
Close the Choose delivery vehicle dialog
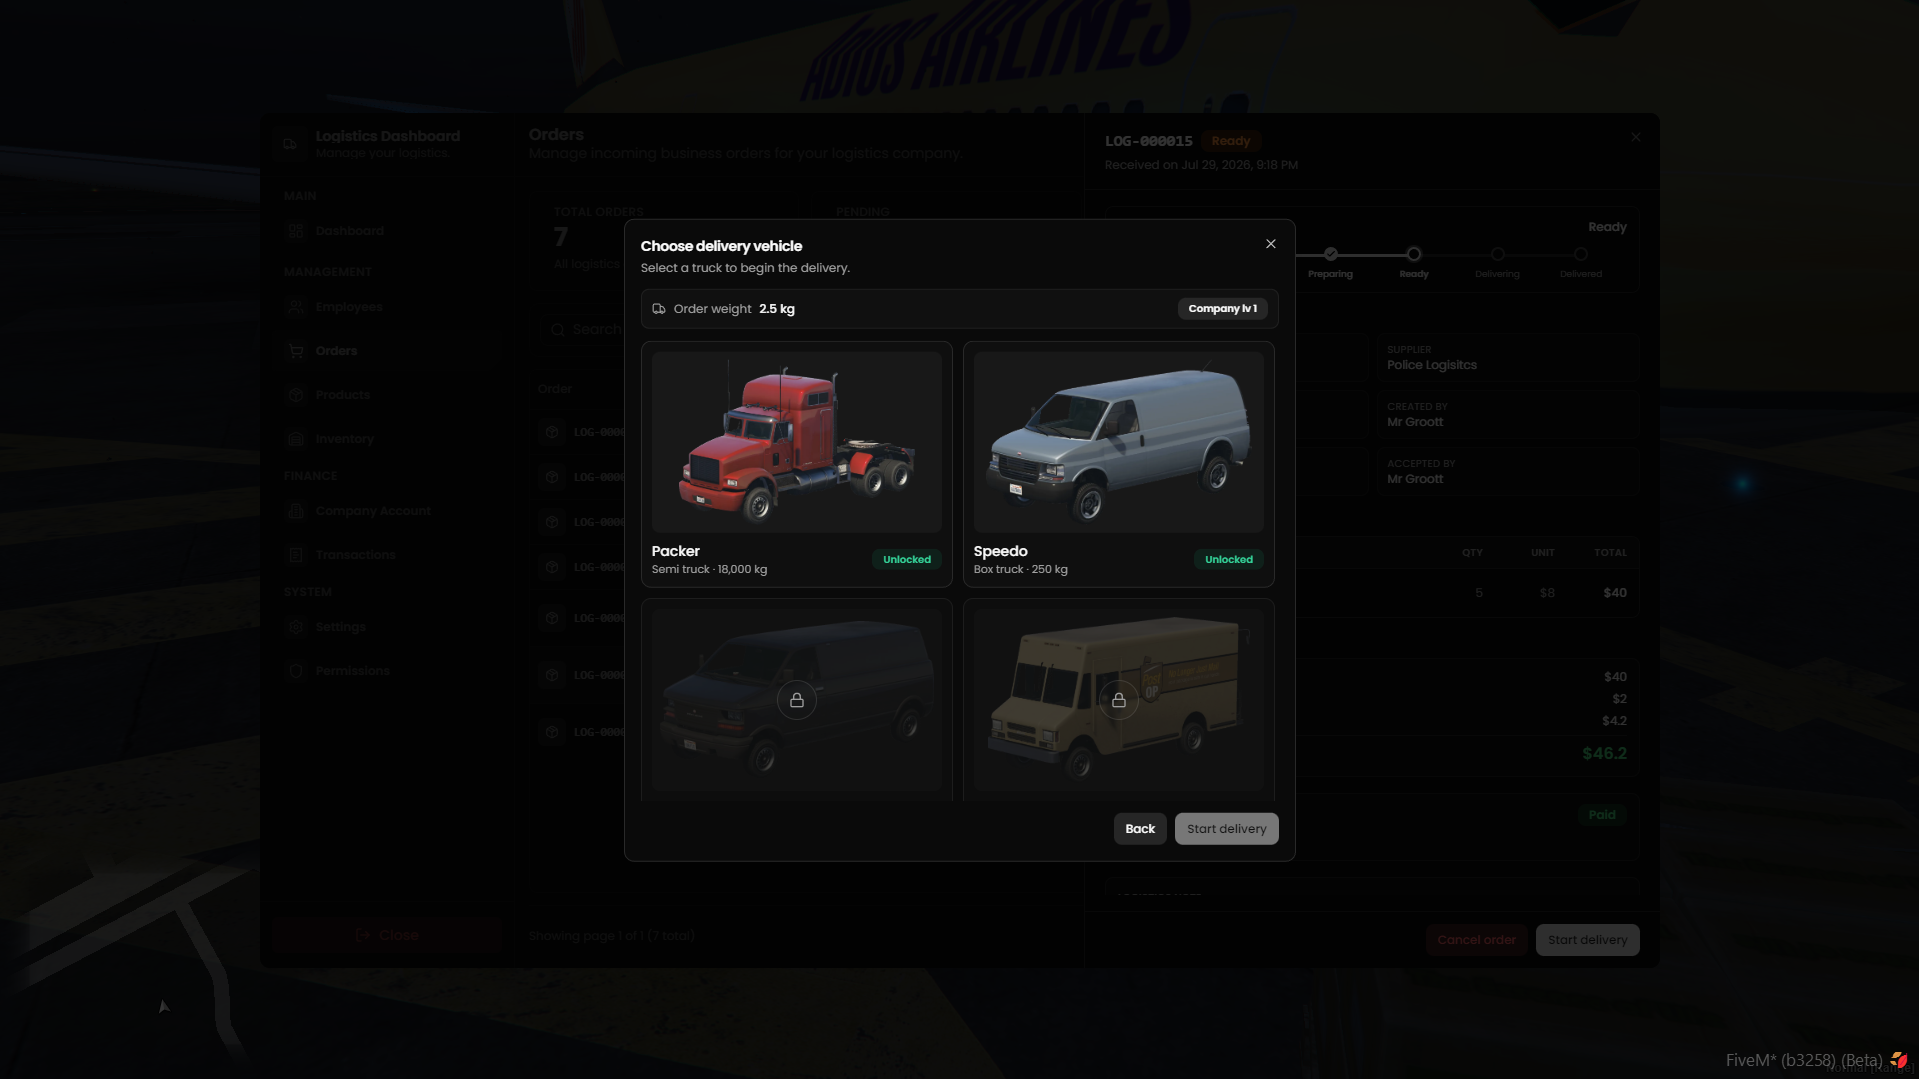coord(1271,244)
